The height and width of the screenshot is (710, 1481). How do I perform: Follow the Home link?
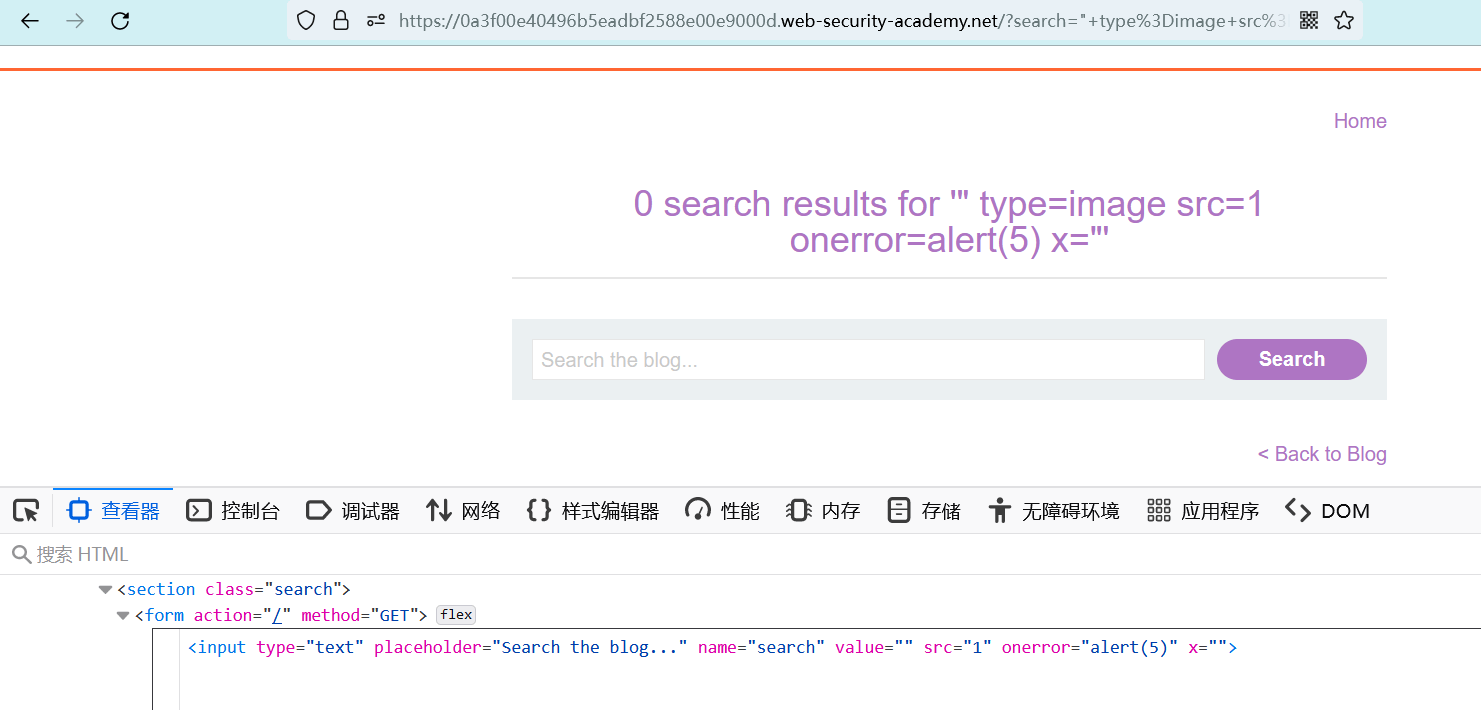click(x=1360, y=121)
